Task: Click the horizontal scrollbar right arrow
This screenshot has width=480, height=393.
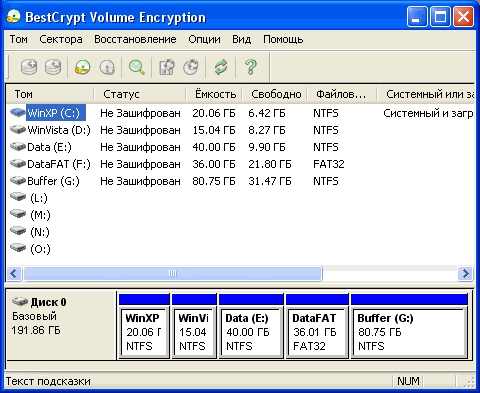Action: pyautogui.click(x=465, y=274)
